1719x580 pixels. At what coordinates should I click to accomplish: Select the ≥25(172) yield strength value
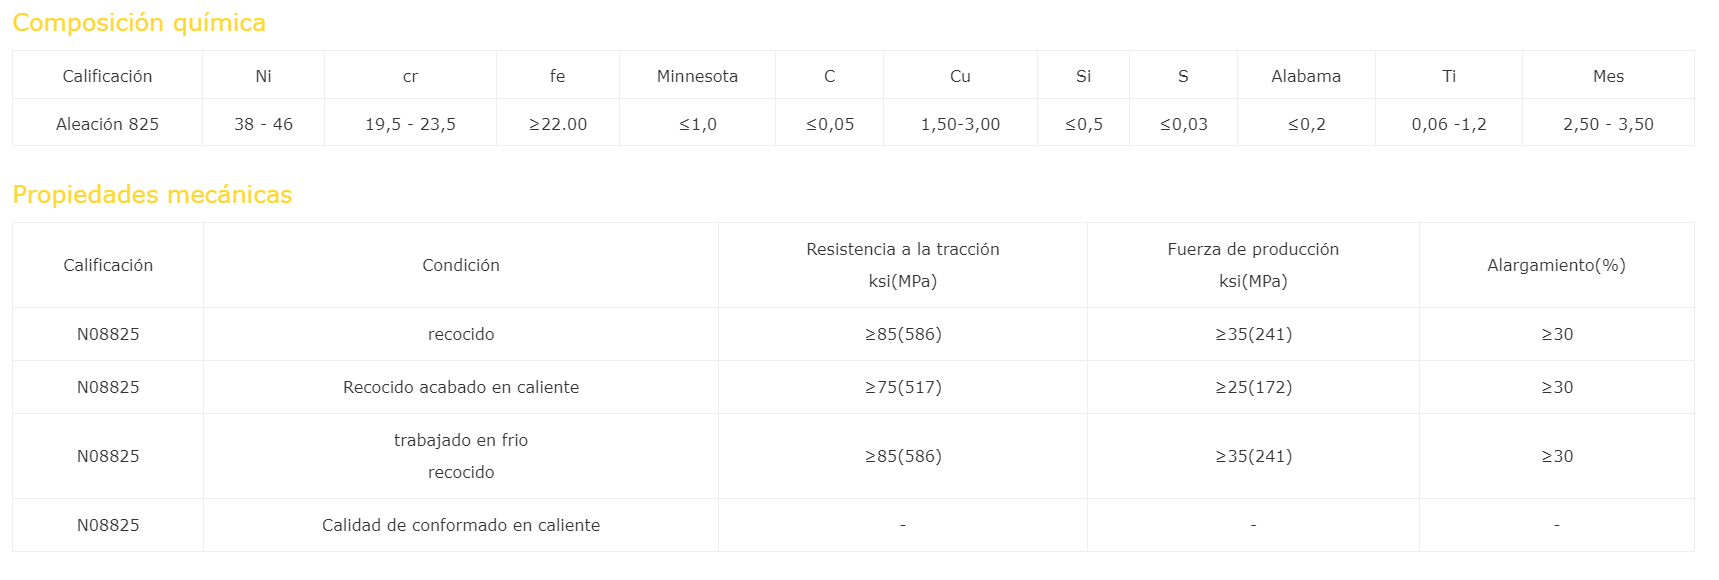point(1253,387)
